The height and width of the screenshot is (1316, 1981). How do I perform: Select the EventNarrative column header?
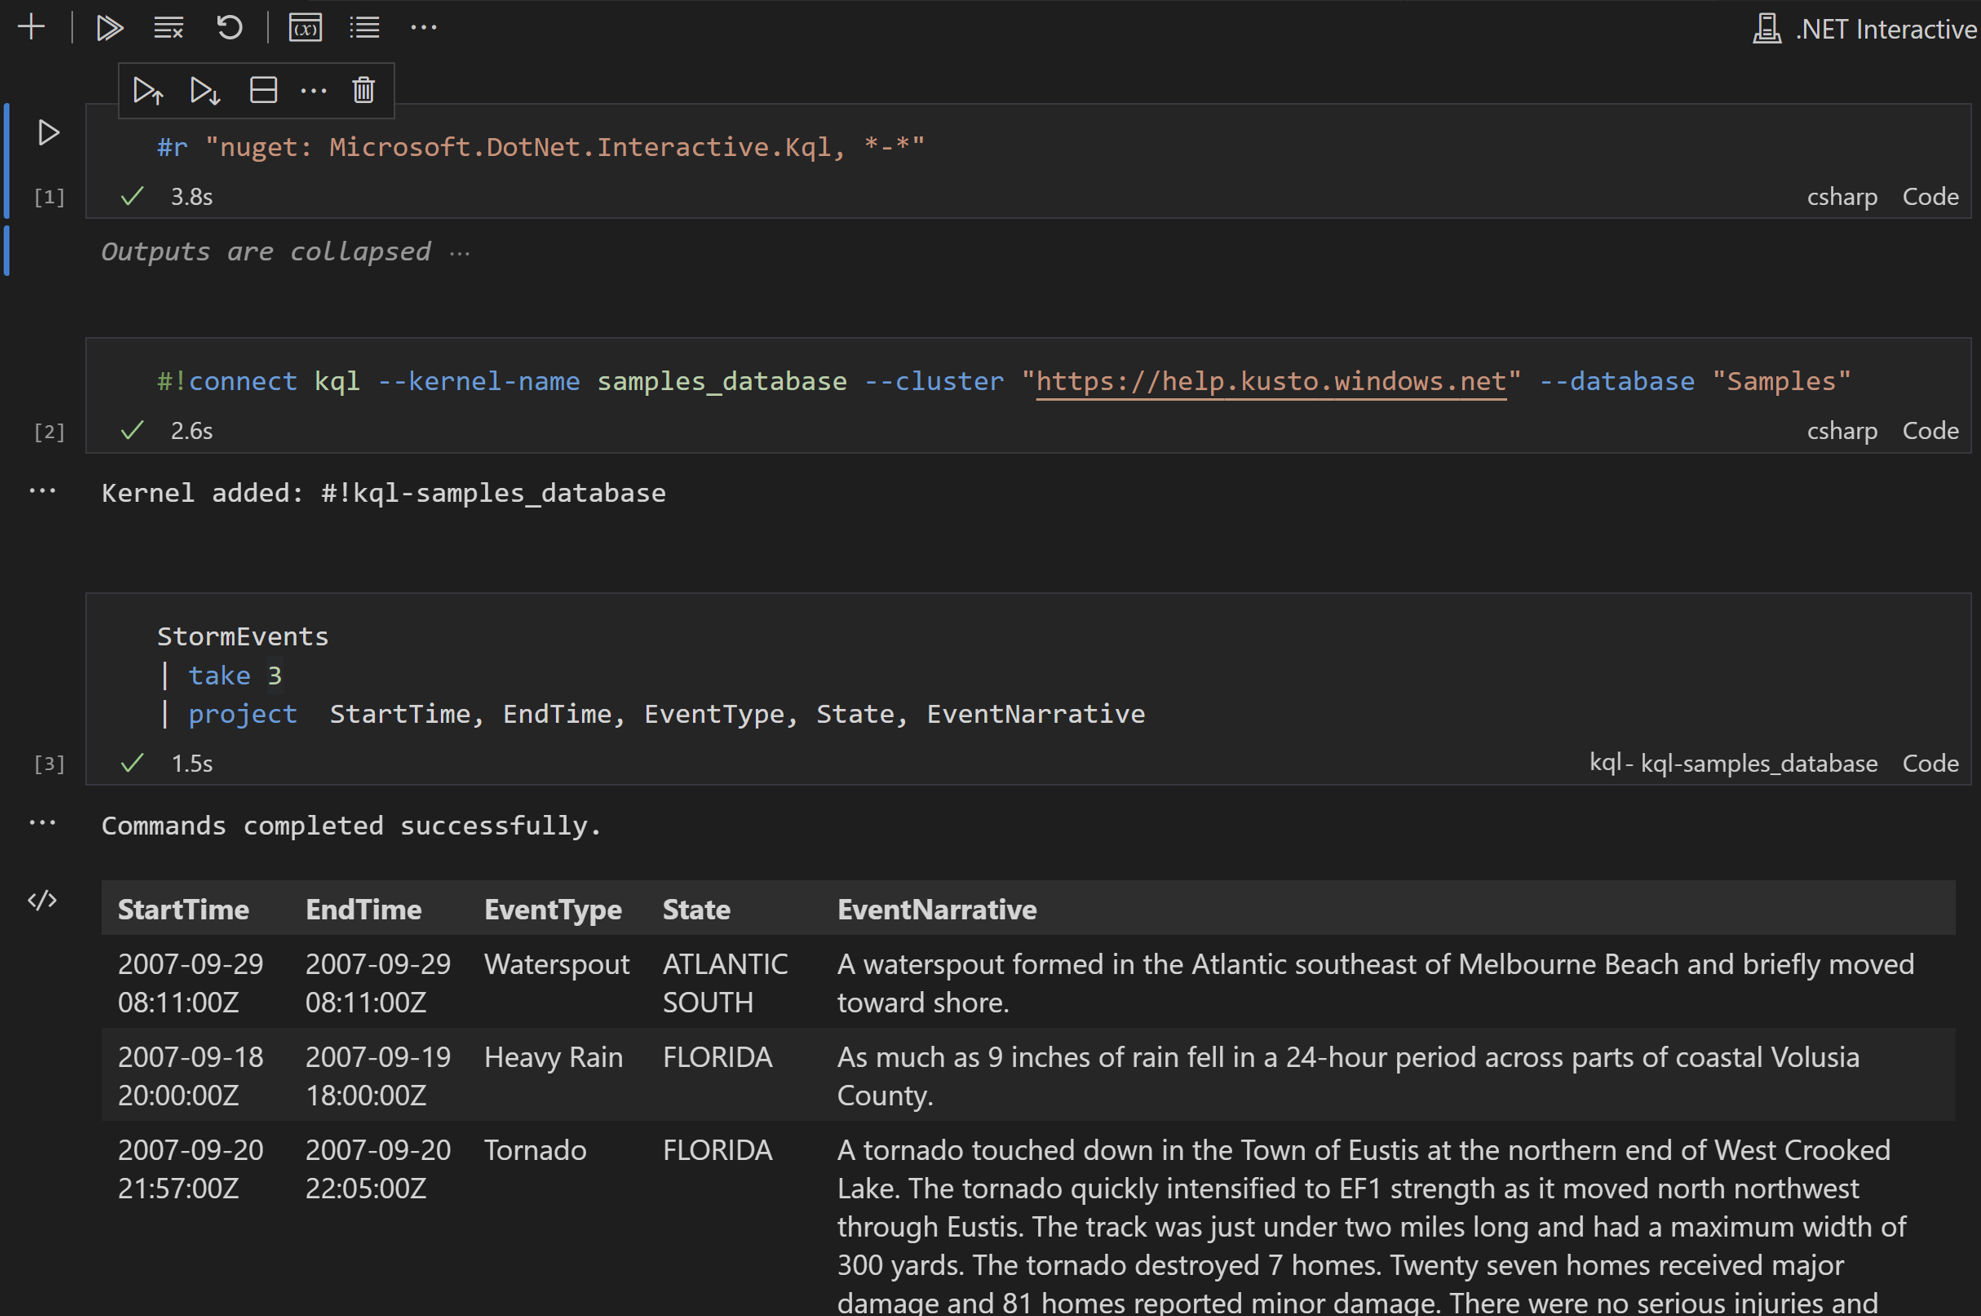(x=936, y=909)
